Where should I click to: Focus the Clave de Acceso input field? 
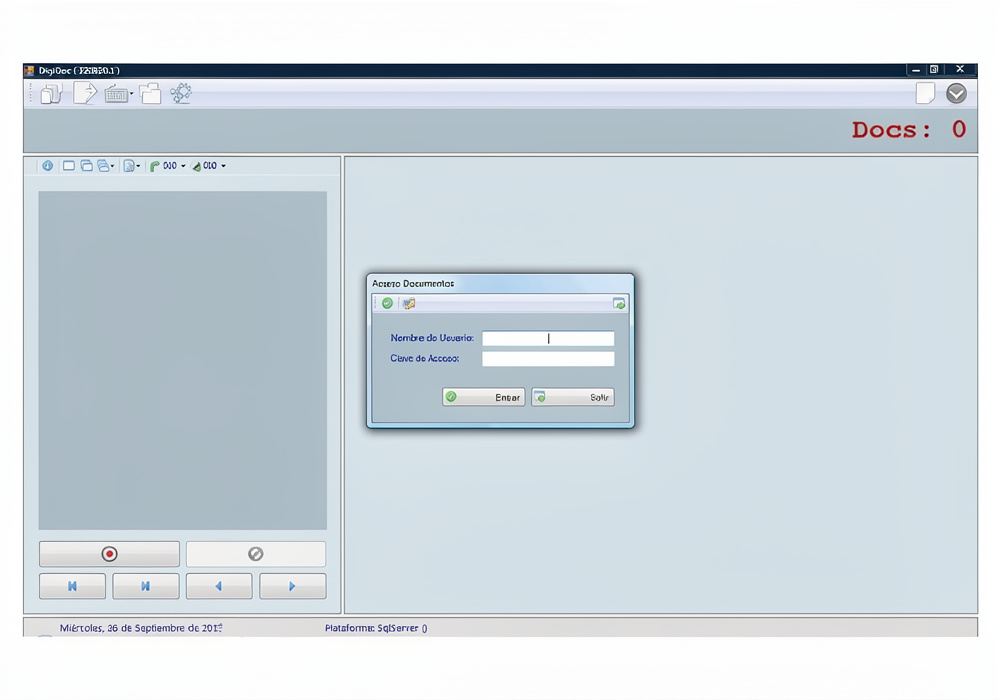[x=548, y=359]
